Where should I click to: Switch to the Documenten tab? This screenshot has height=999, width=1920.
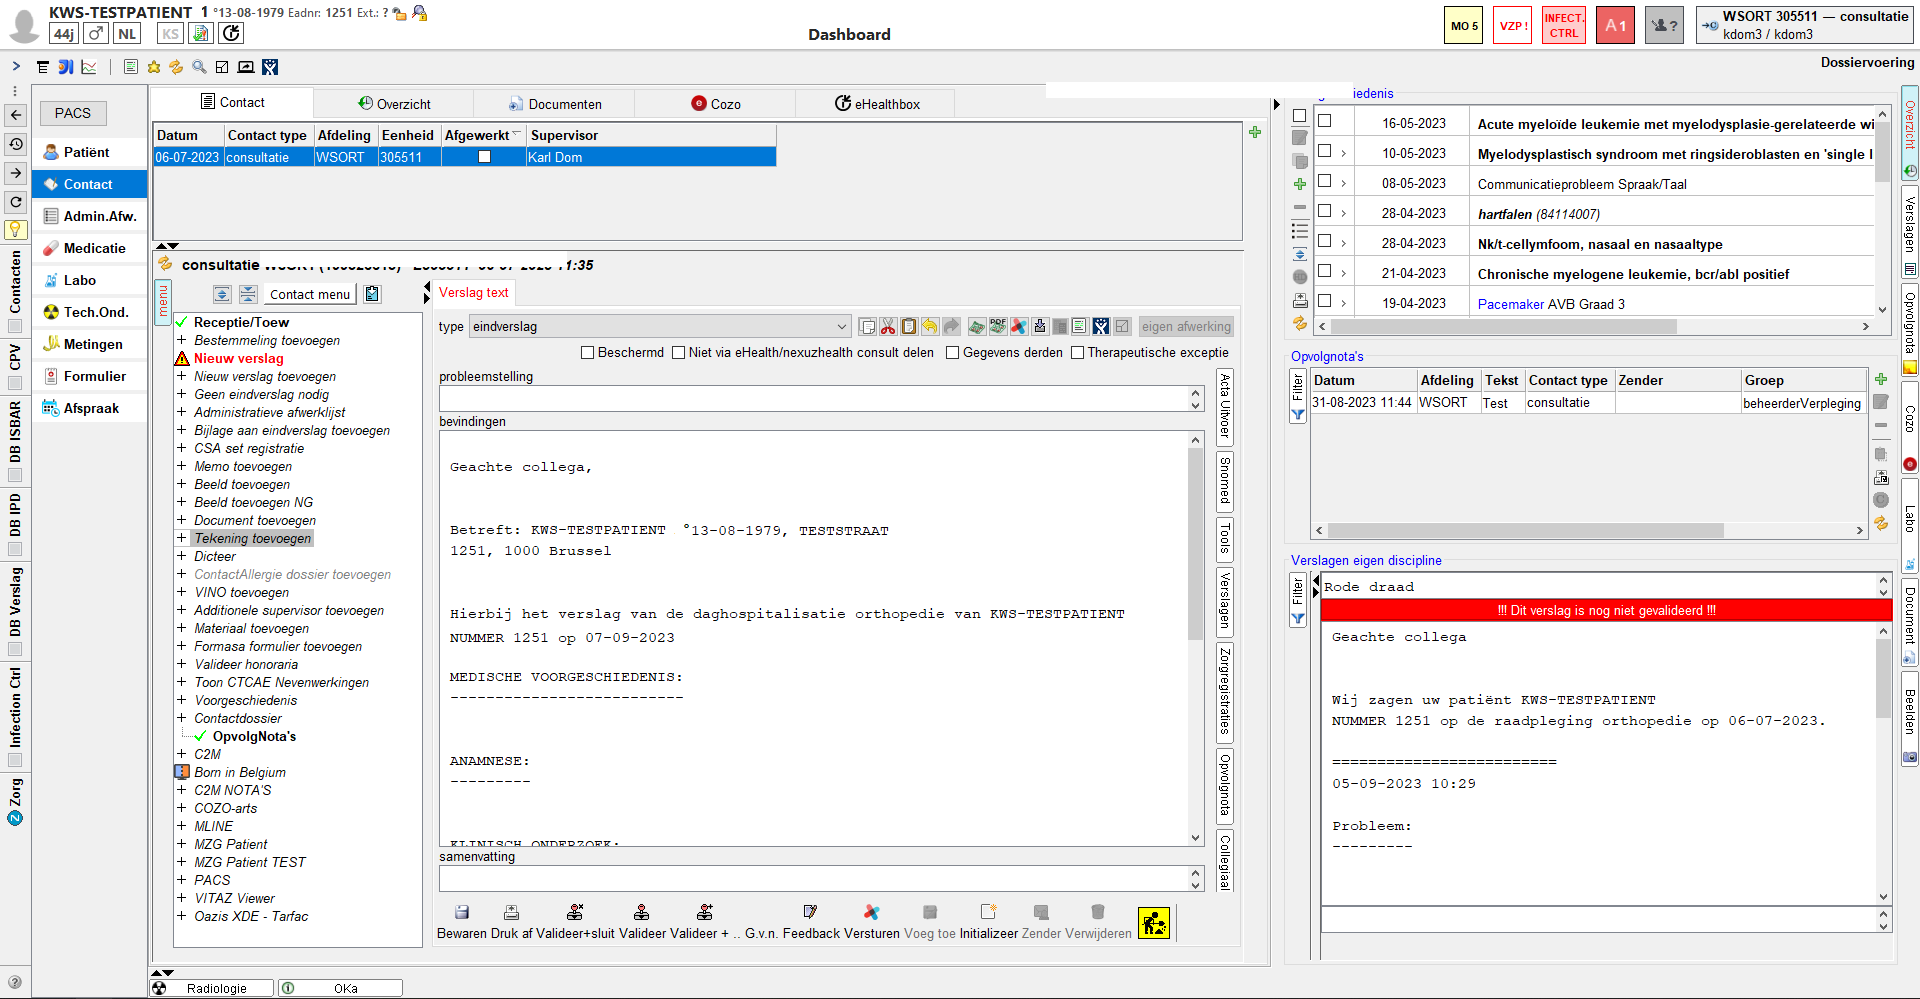point(555,104)
